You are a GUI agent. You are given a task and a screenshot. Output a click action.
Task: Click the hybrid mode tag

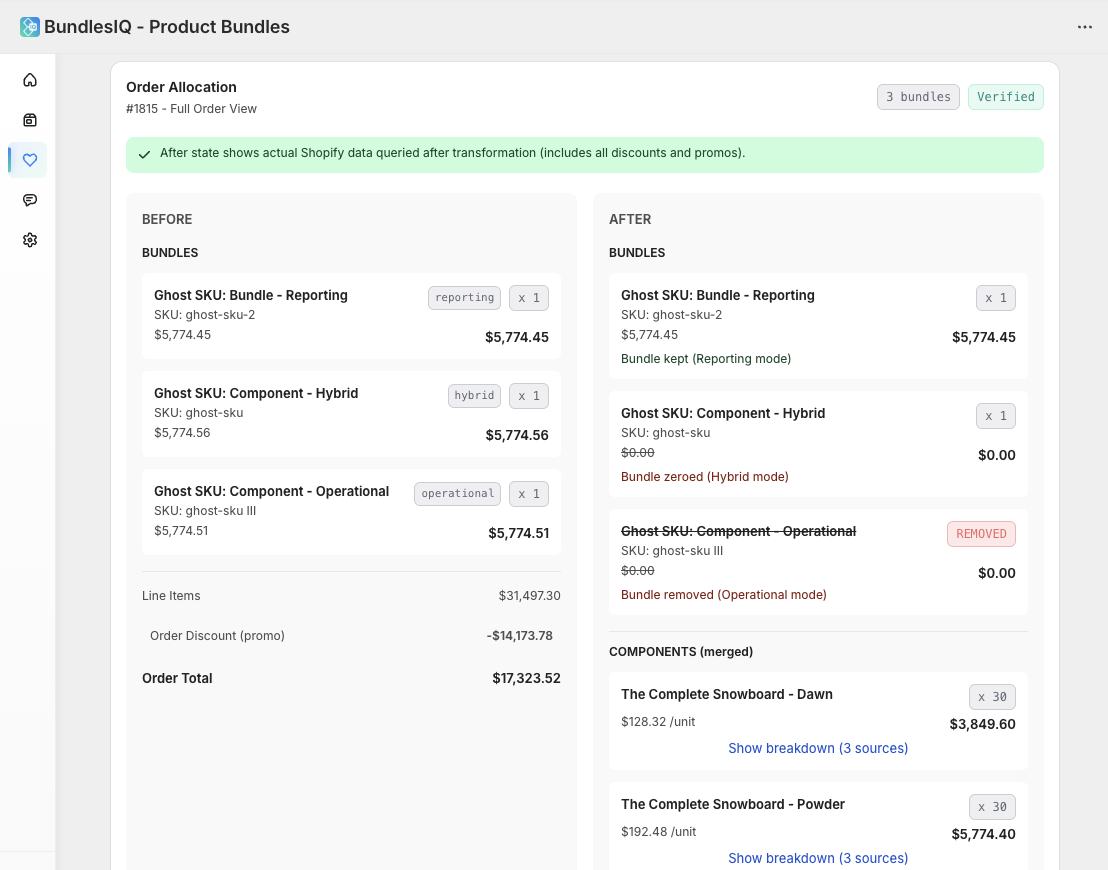click(474, 396)
